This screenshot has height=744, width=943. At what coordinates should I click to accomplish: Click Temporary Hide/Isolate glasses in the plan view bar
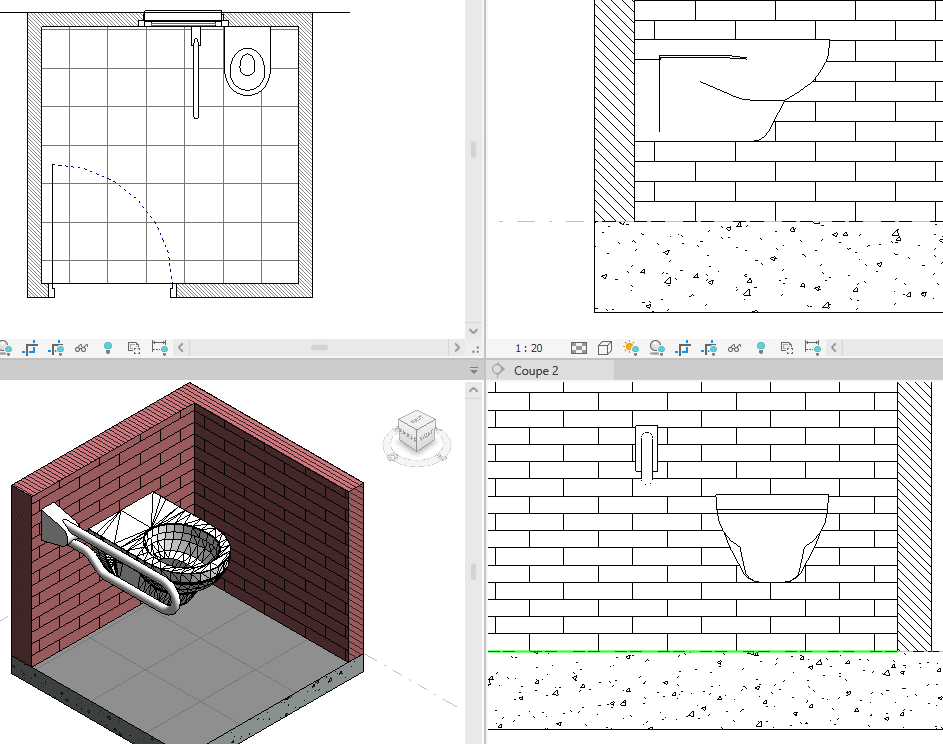[x=82, y=348]
